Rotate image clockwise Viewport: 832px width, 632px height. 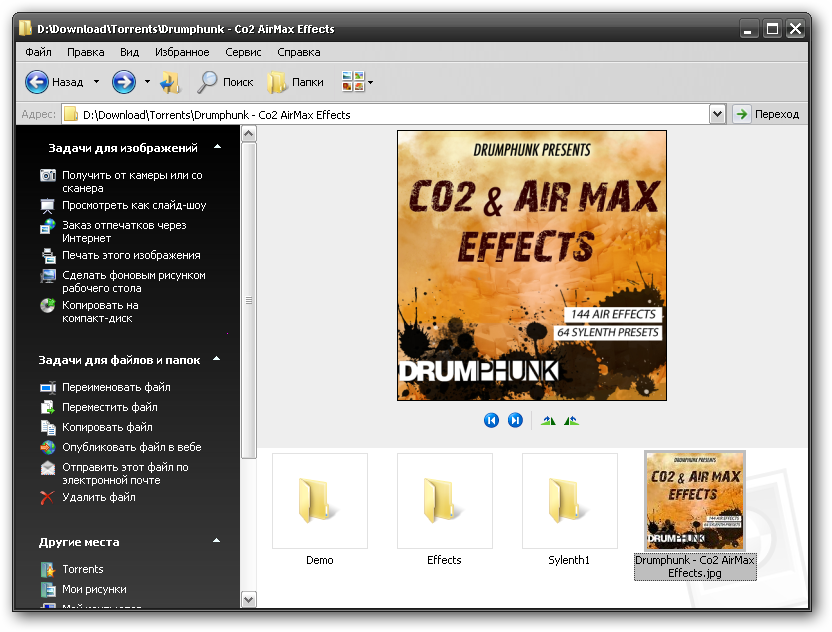(x=548, y=421)
